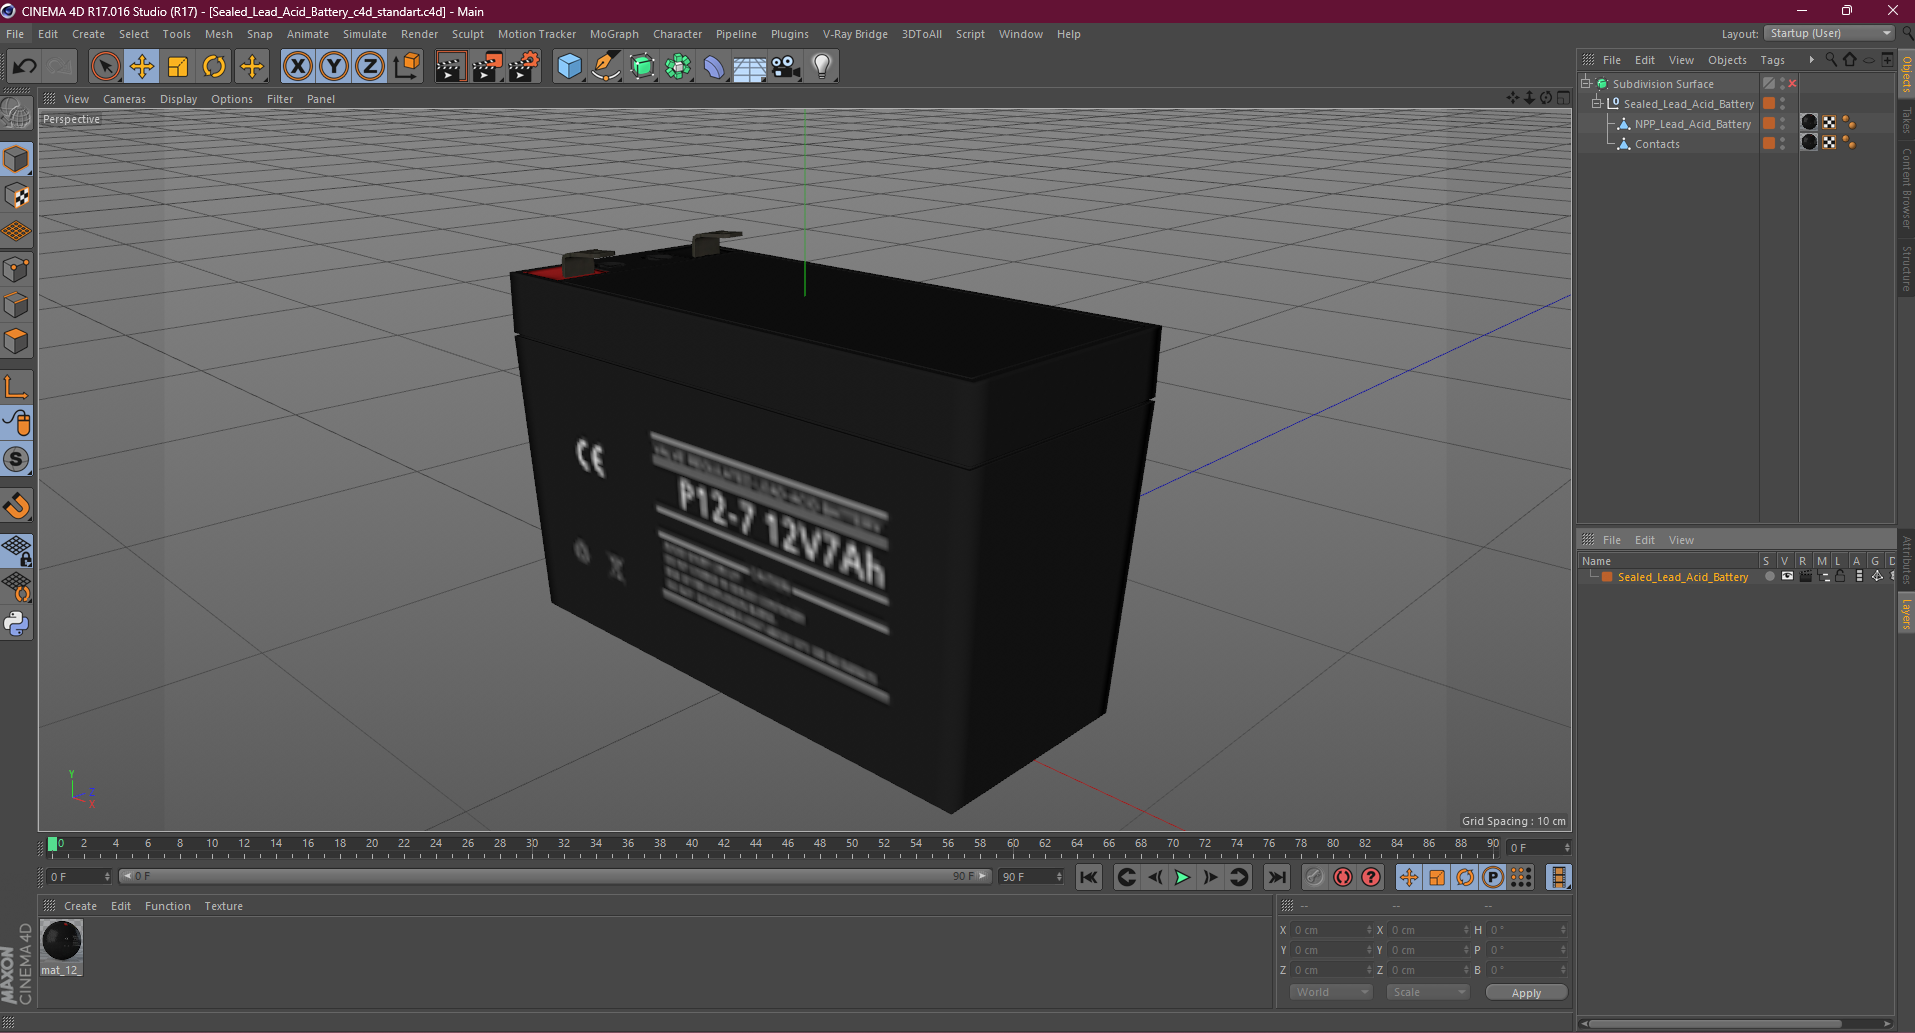Click the Undo arrow icon
The height and width of the screenshot is (1033, 1915).
point(24,67)
